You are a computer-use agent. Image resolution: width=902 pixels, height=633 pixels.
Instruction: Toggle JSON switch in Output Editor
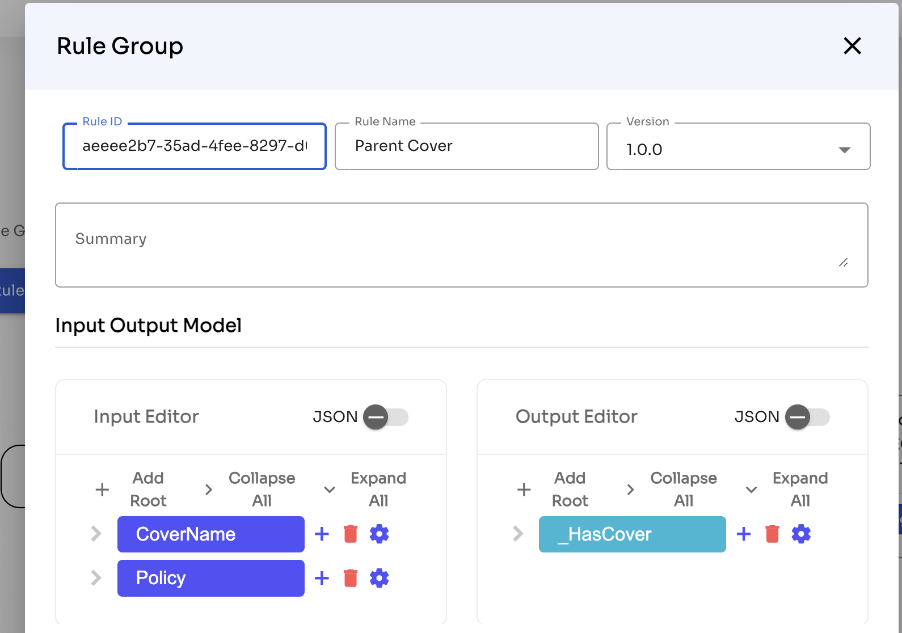(x=807, y=417)
